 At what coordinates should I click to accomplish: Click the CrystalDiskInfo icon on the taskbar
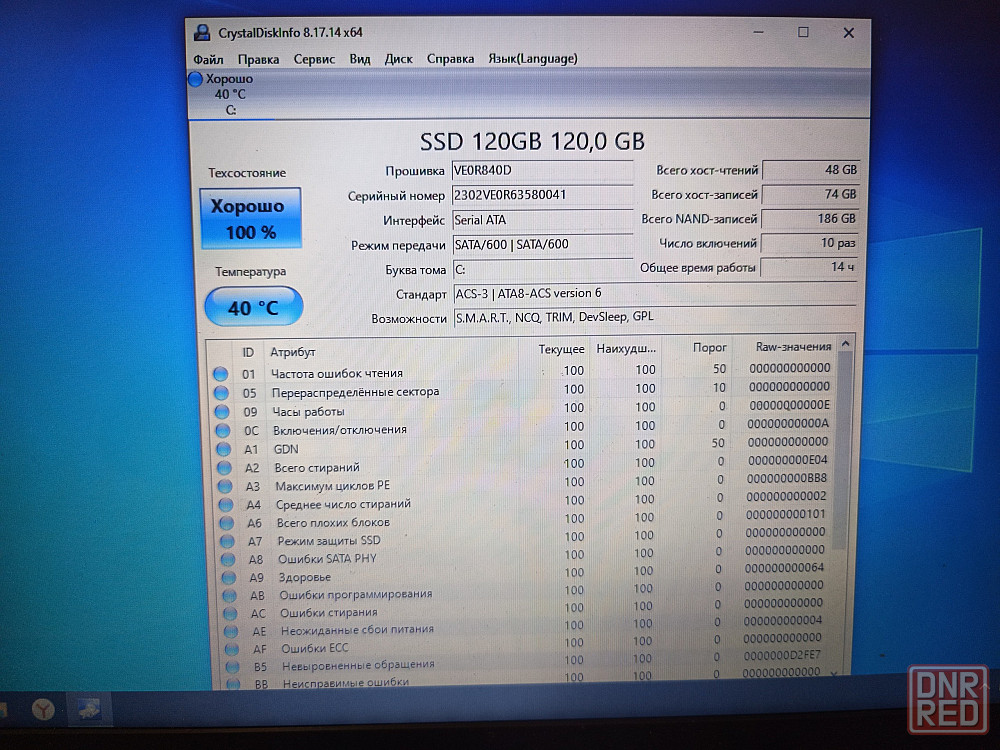[x=89, y=708]
